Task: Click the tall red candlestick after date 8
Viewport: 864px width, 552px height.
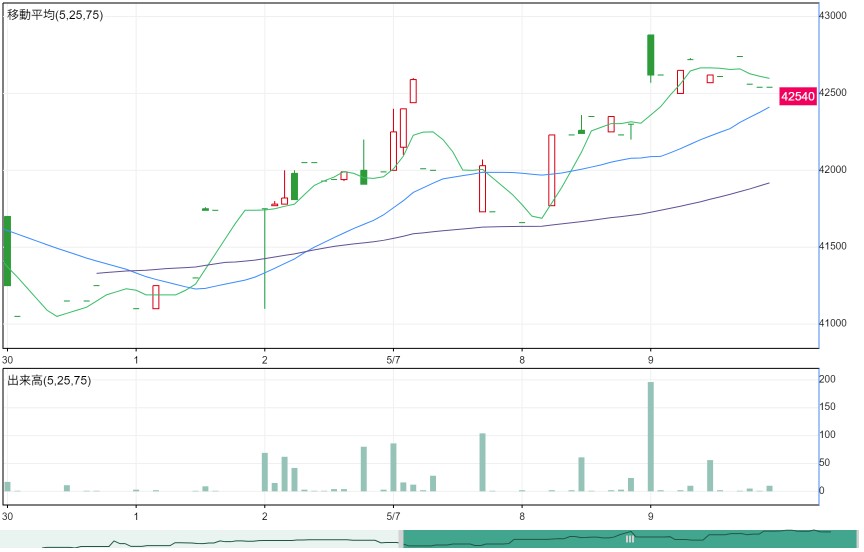Action: pyautogui.click(x=552, y=170)
